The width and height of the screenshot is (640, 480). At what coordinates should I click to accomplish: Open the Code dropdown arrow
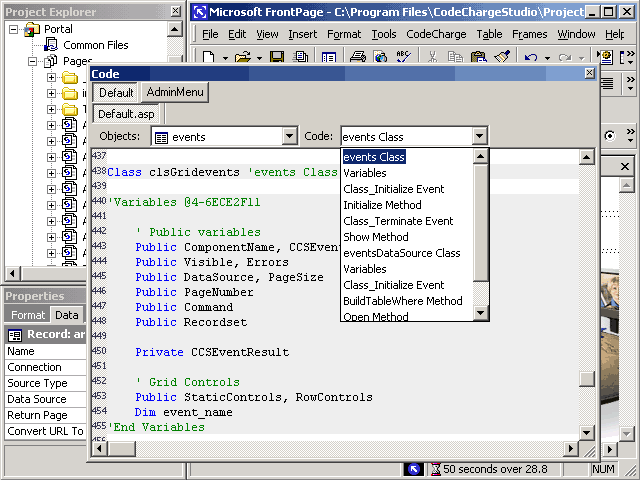479,136
